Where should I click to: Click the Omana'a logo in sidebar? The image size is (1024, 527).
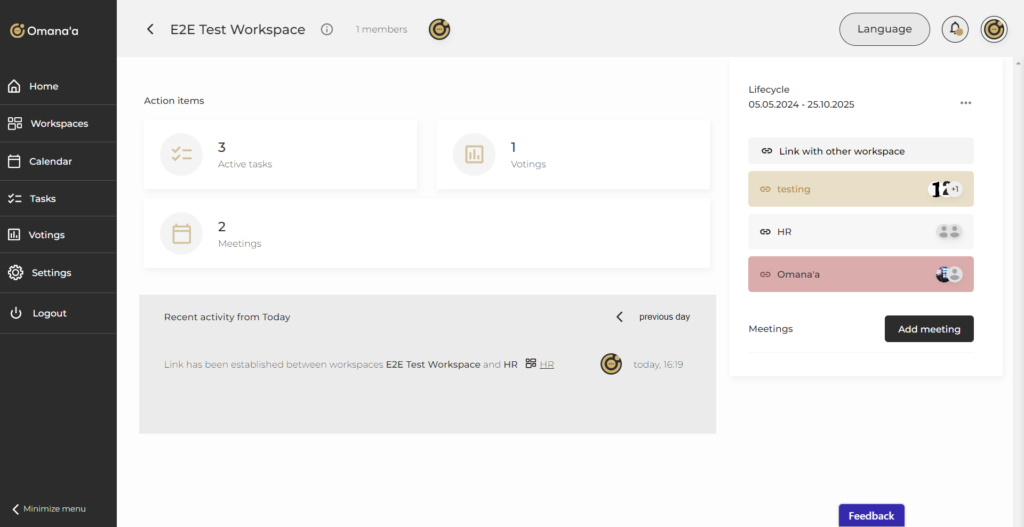click(45, 31)
